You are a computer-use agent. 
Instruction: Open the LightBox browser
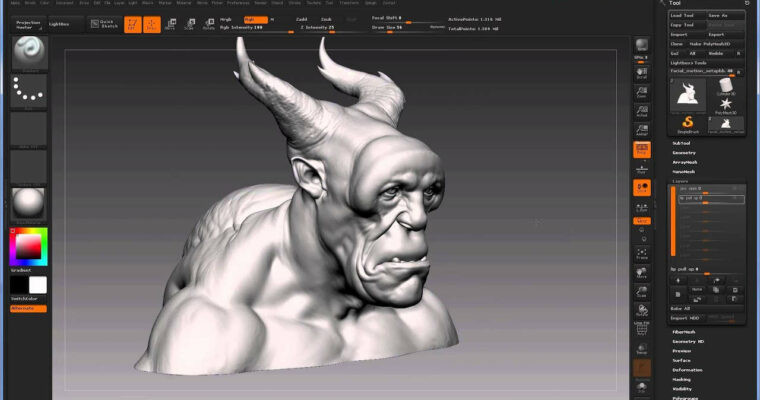65,24
